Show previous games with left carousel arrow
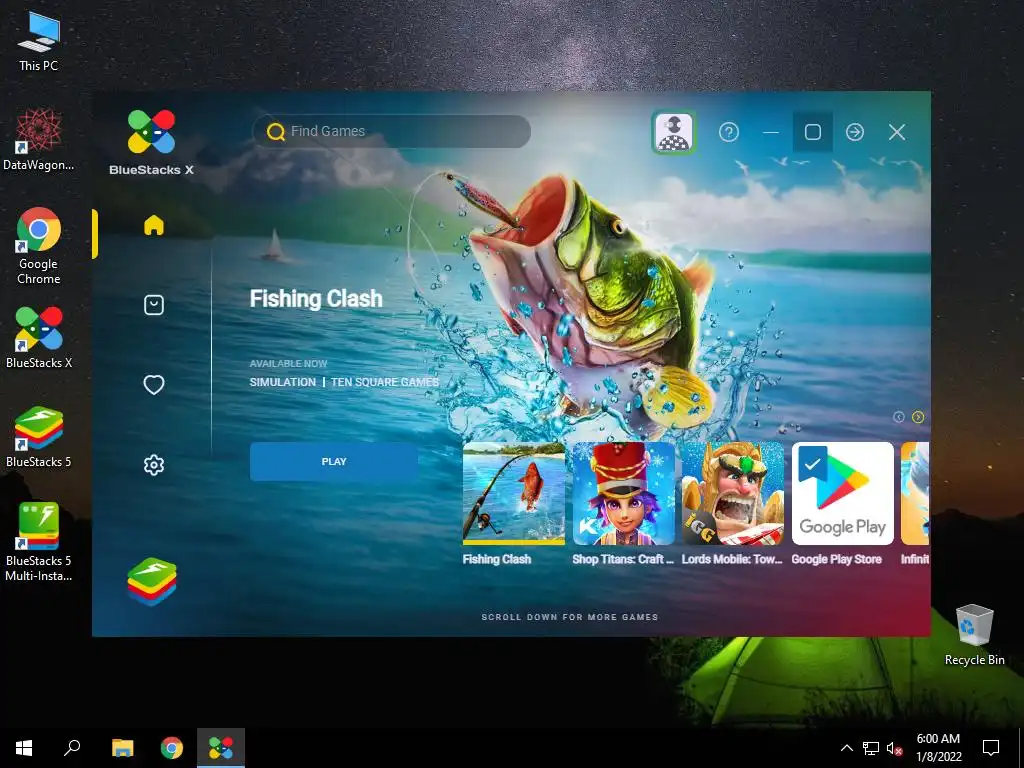The height and width of the screenshot is (768, 1024). point(899,417)
